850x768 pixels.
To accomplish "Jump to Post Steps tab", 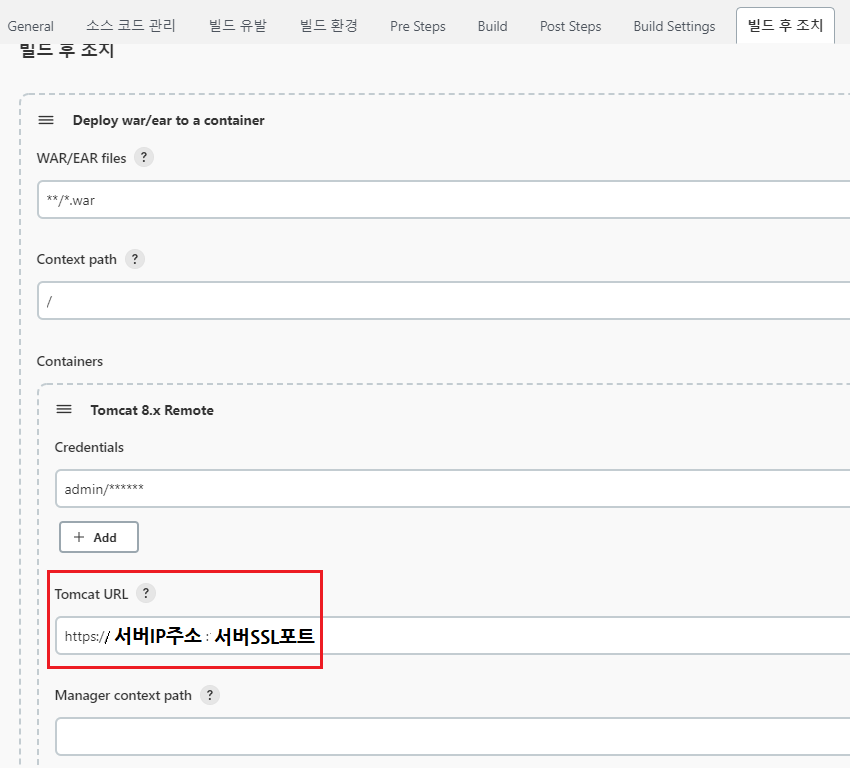I will point(570,26).
